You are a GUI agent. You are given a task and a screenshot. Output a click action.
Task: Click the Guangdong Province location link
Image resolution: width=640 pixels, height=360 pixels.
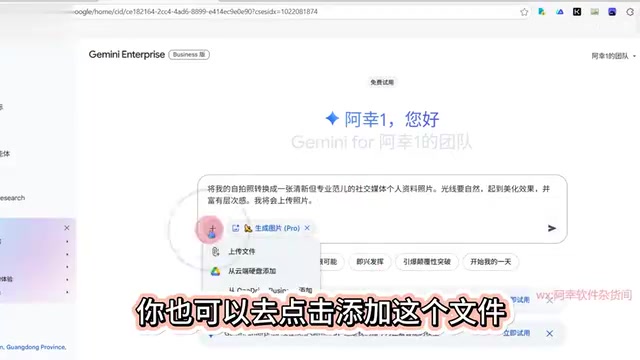tap(33, 347)
